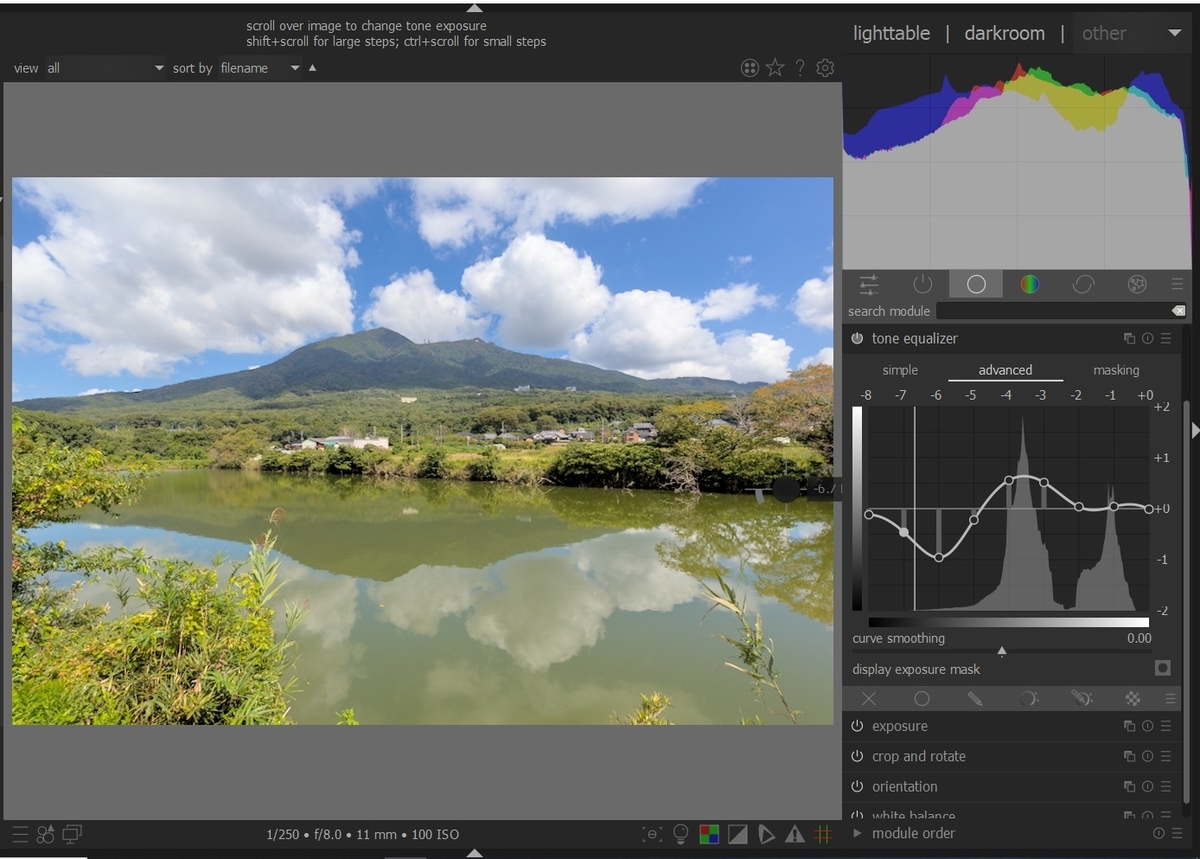Image resolution: width=1200 pixels, height=859 pixels.
Task: Open quick styles icon in bottom bar
Action: (x=46, y=834)
